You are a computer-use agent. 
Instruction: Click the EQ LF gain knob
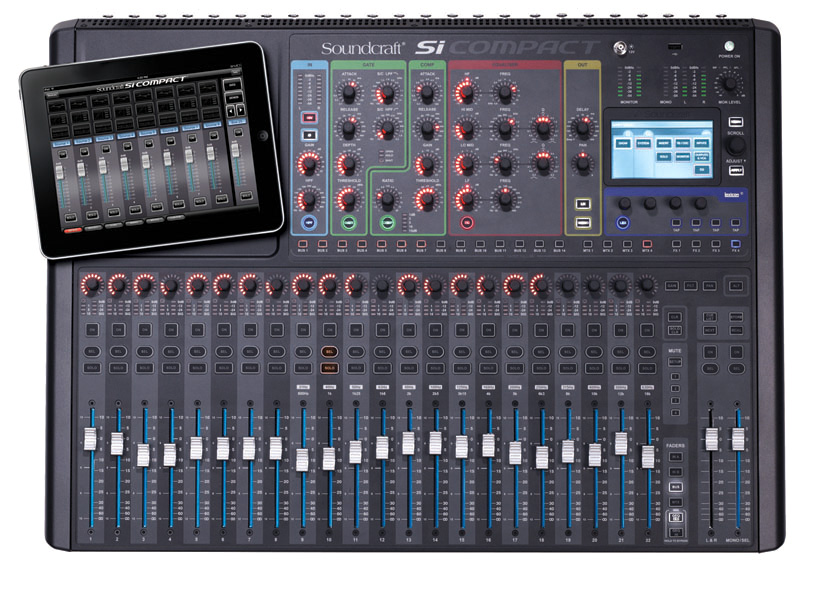466,200
